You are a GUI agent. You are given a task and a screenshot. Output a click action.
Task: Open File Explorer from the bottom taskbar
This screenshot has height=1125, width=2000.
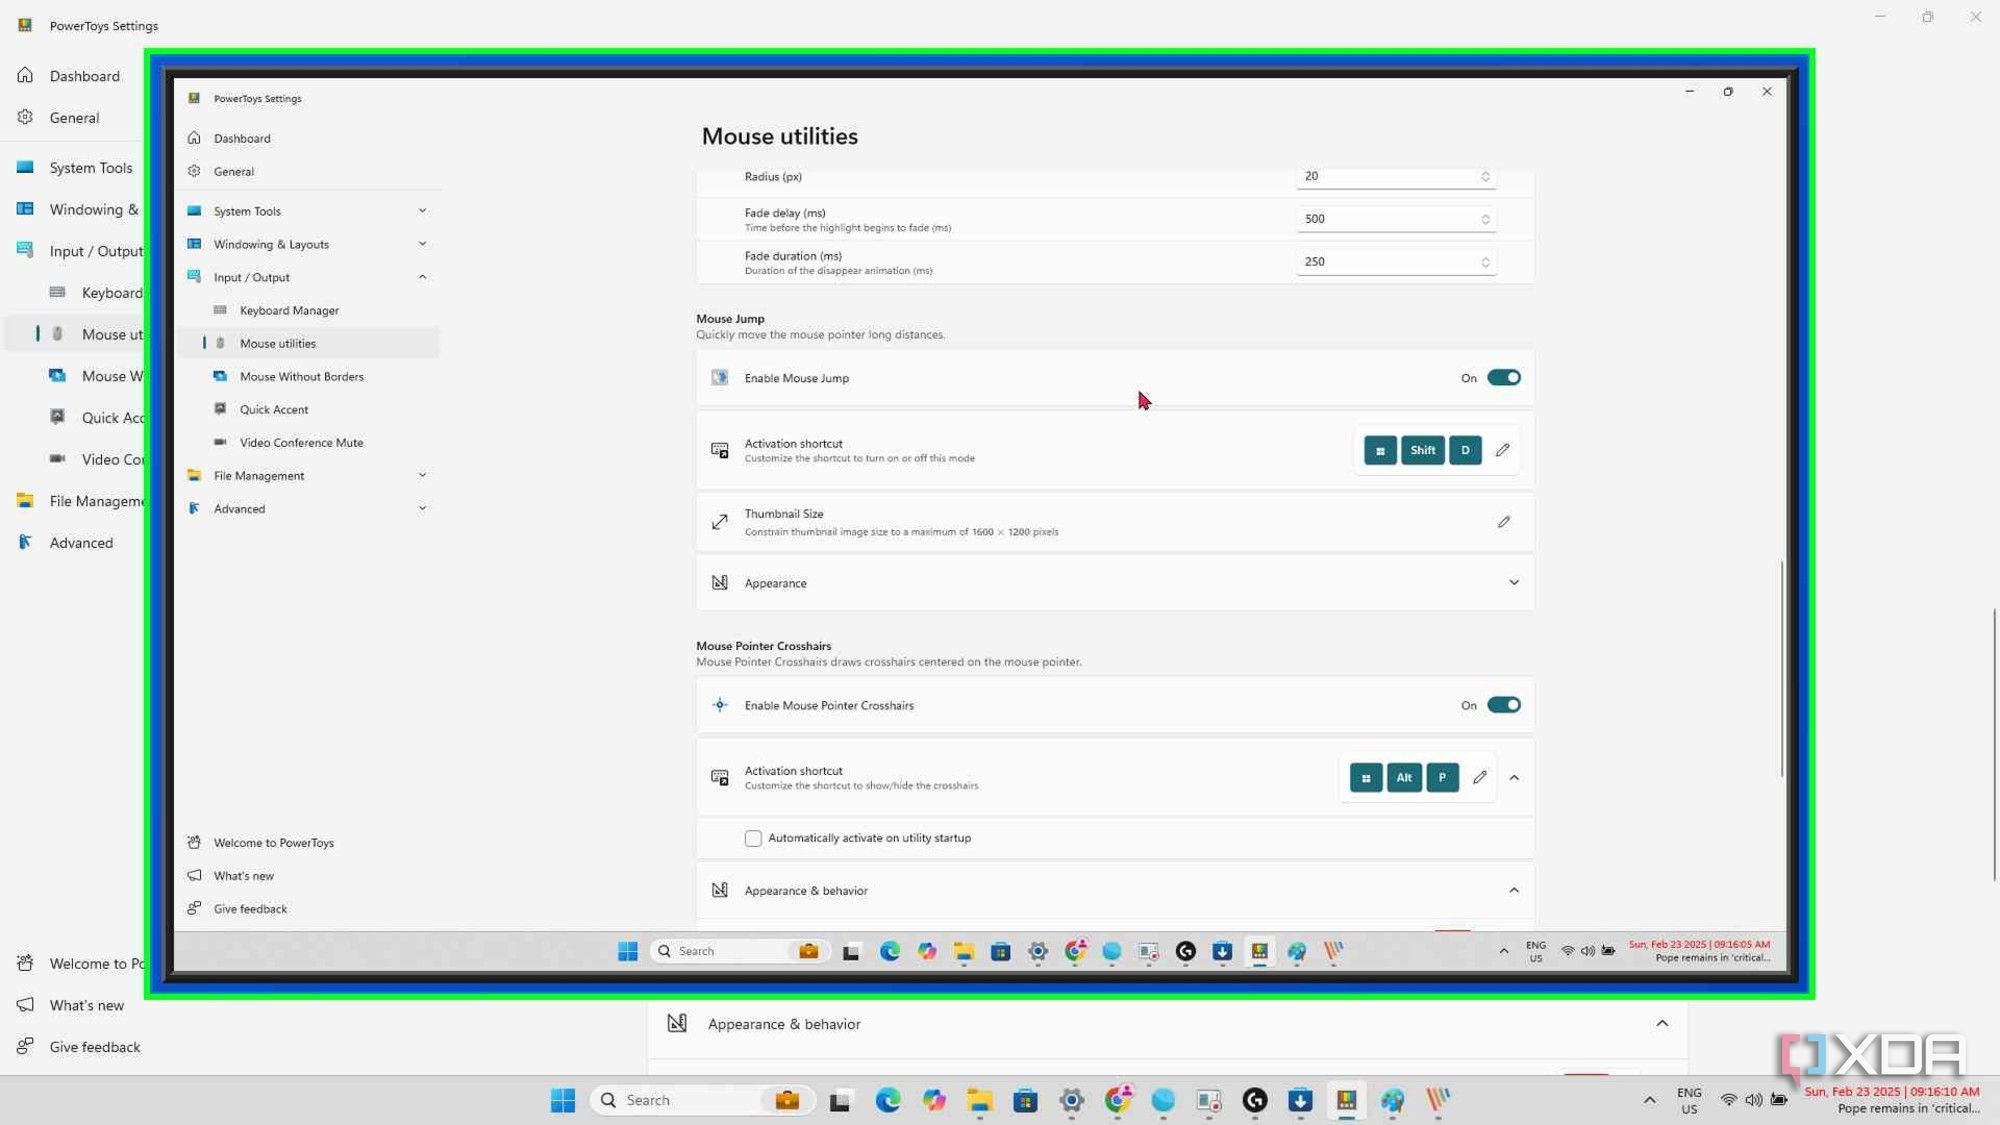pos(979,1100)
